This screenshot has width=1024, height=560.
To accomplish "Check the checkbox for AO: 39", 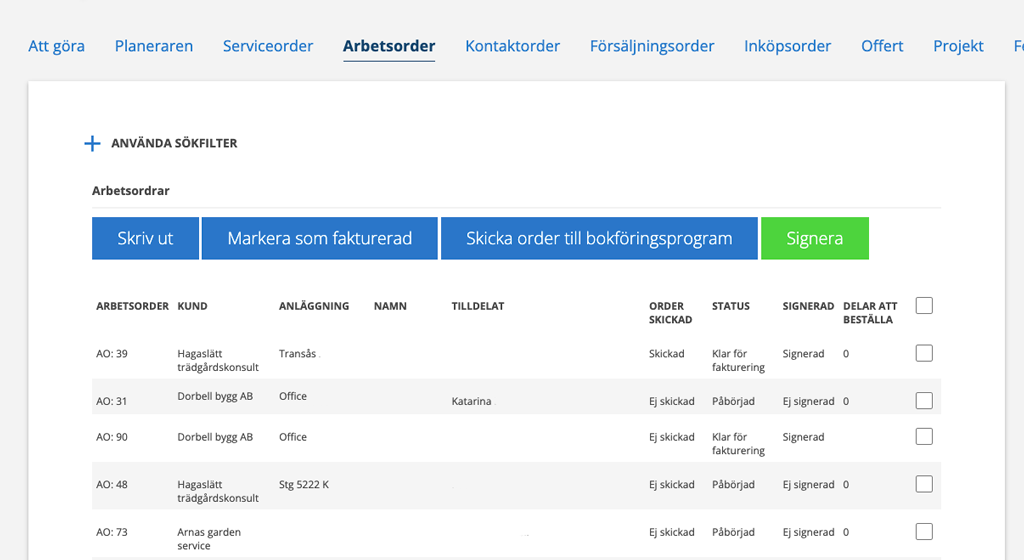I will (x=924, y=353).
